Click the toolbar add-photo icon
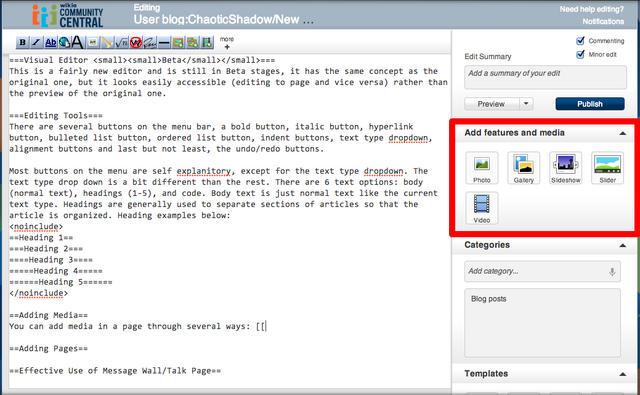Image resolution: width=640 pixels, height=395 pixels. [178, 42]
